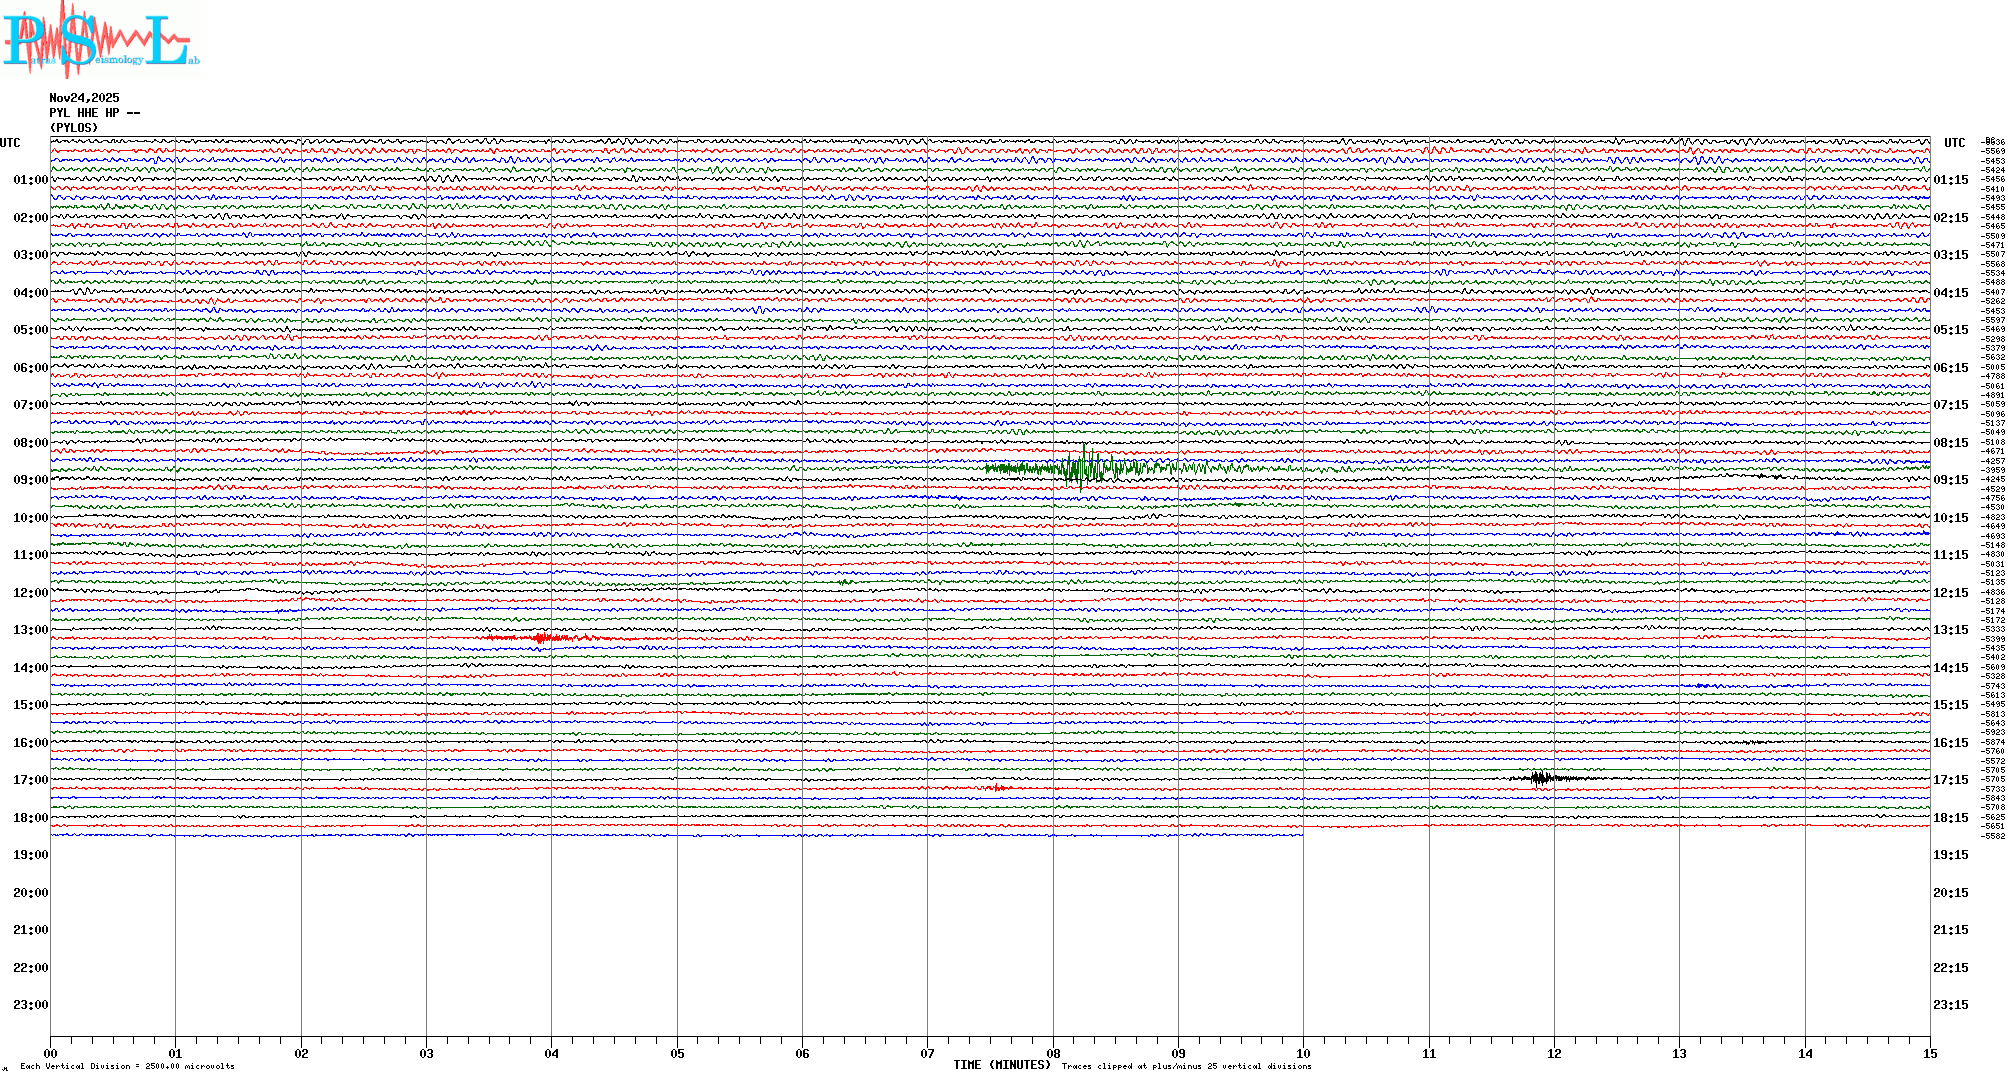The height and width of the screenshot is (1080, 2010).
Task: Click minute 08 tick label on bottom axis
Action: tap(1053, 1053)
